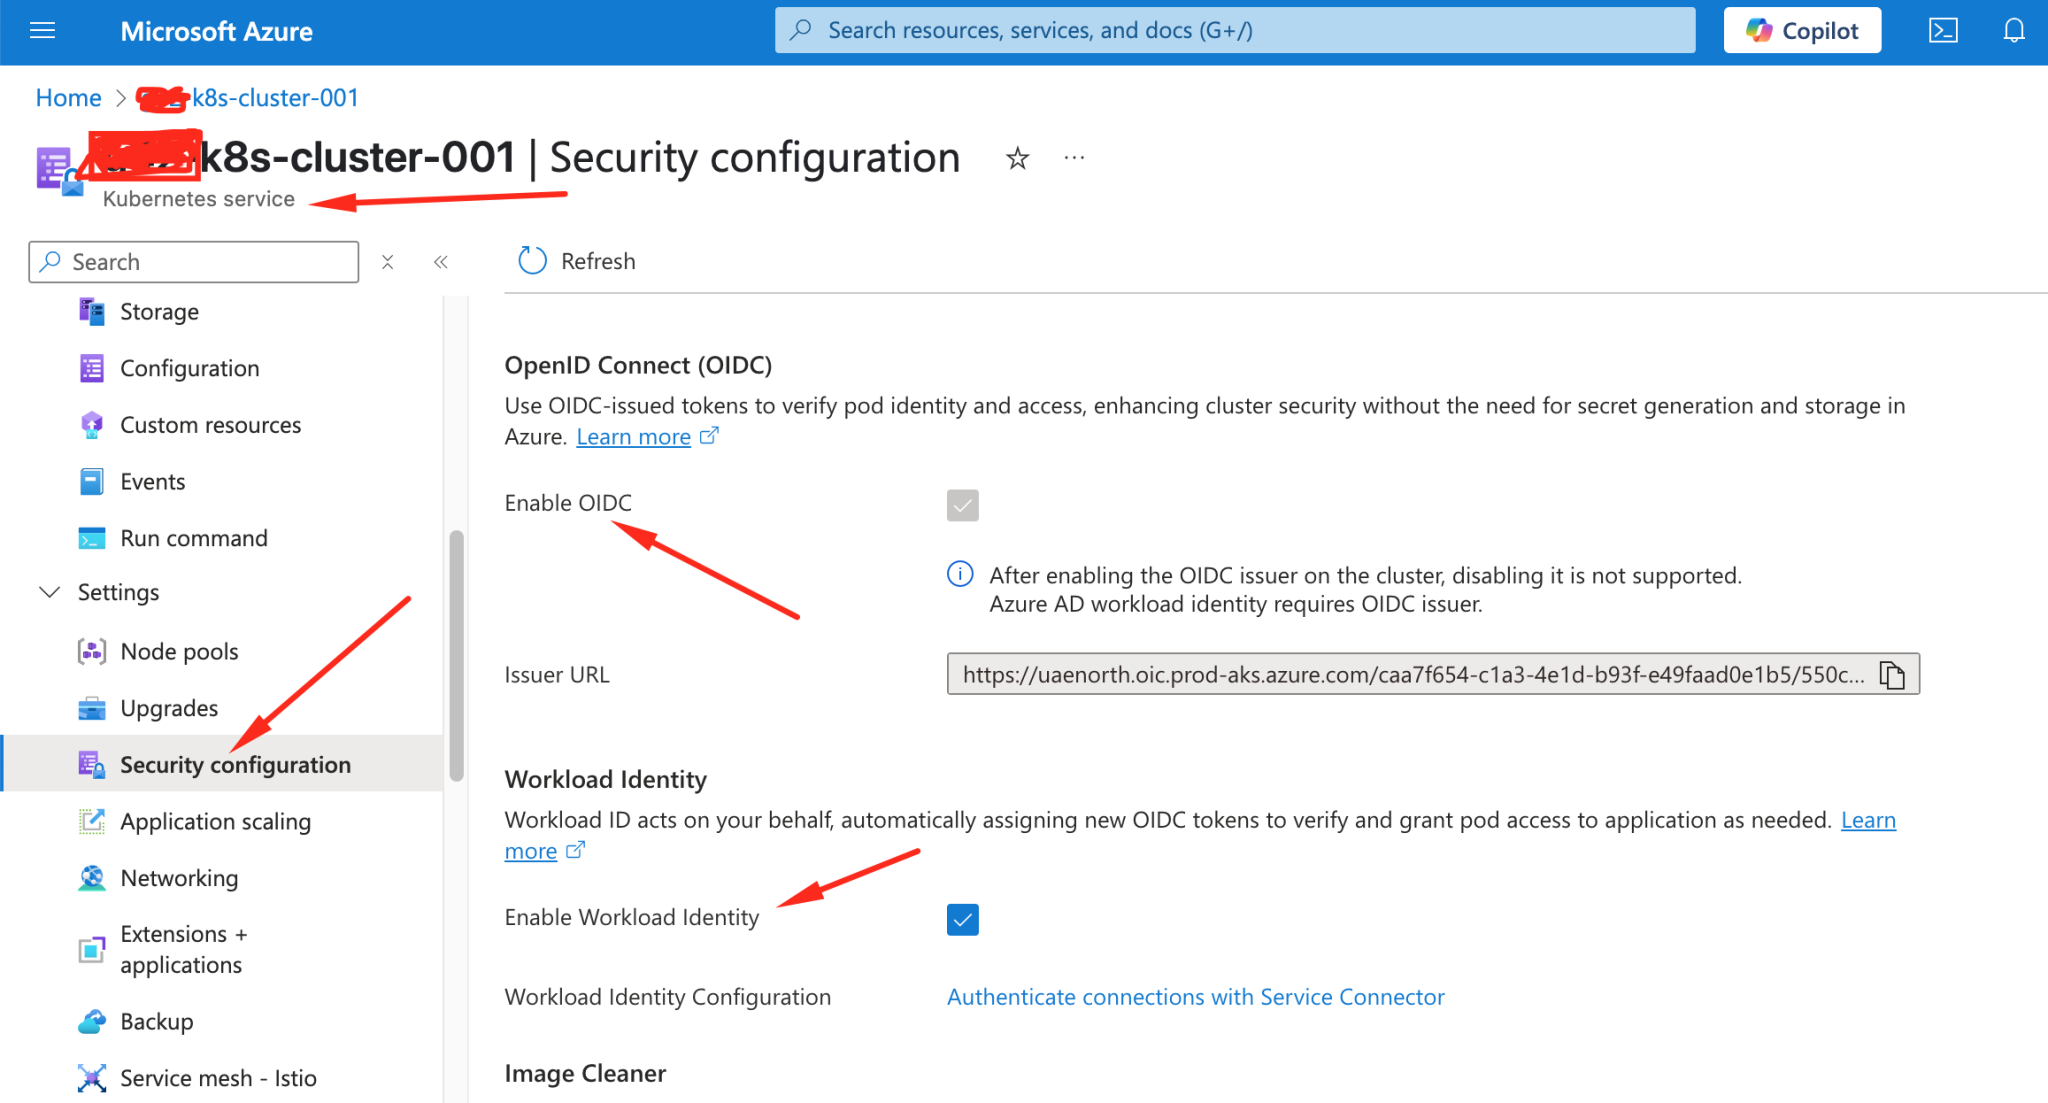Open the ellipsis menu beside the page title
This screenshot has width=2048, height=1103.
point(1074,158)
